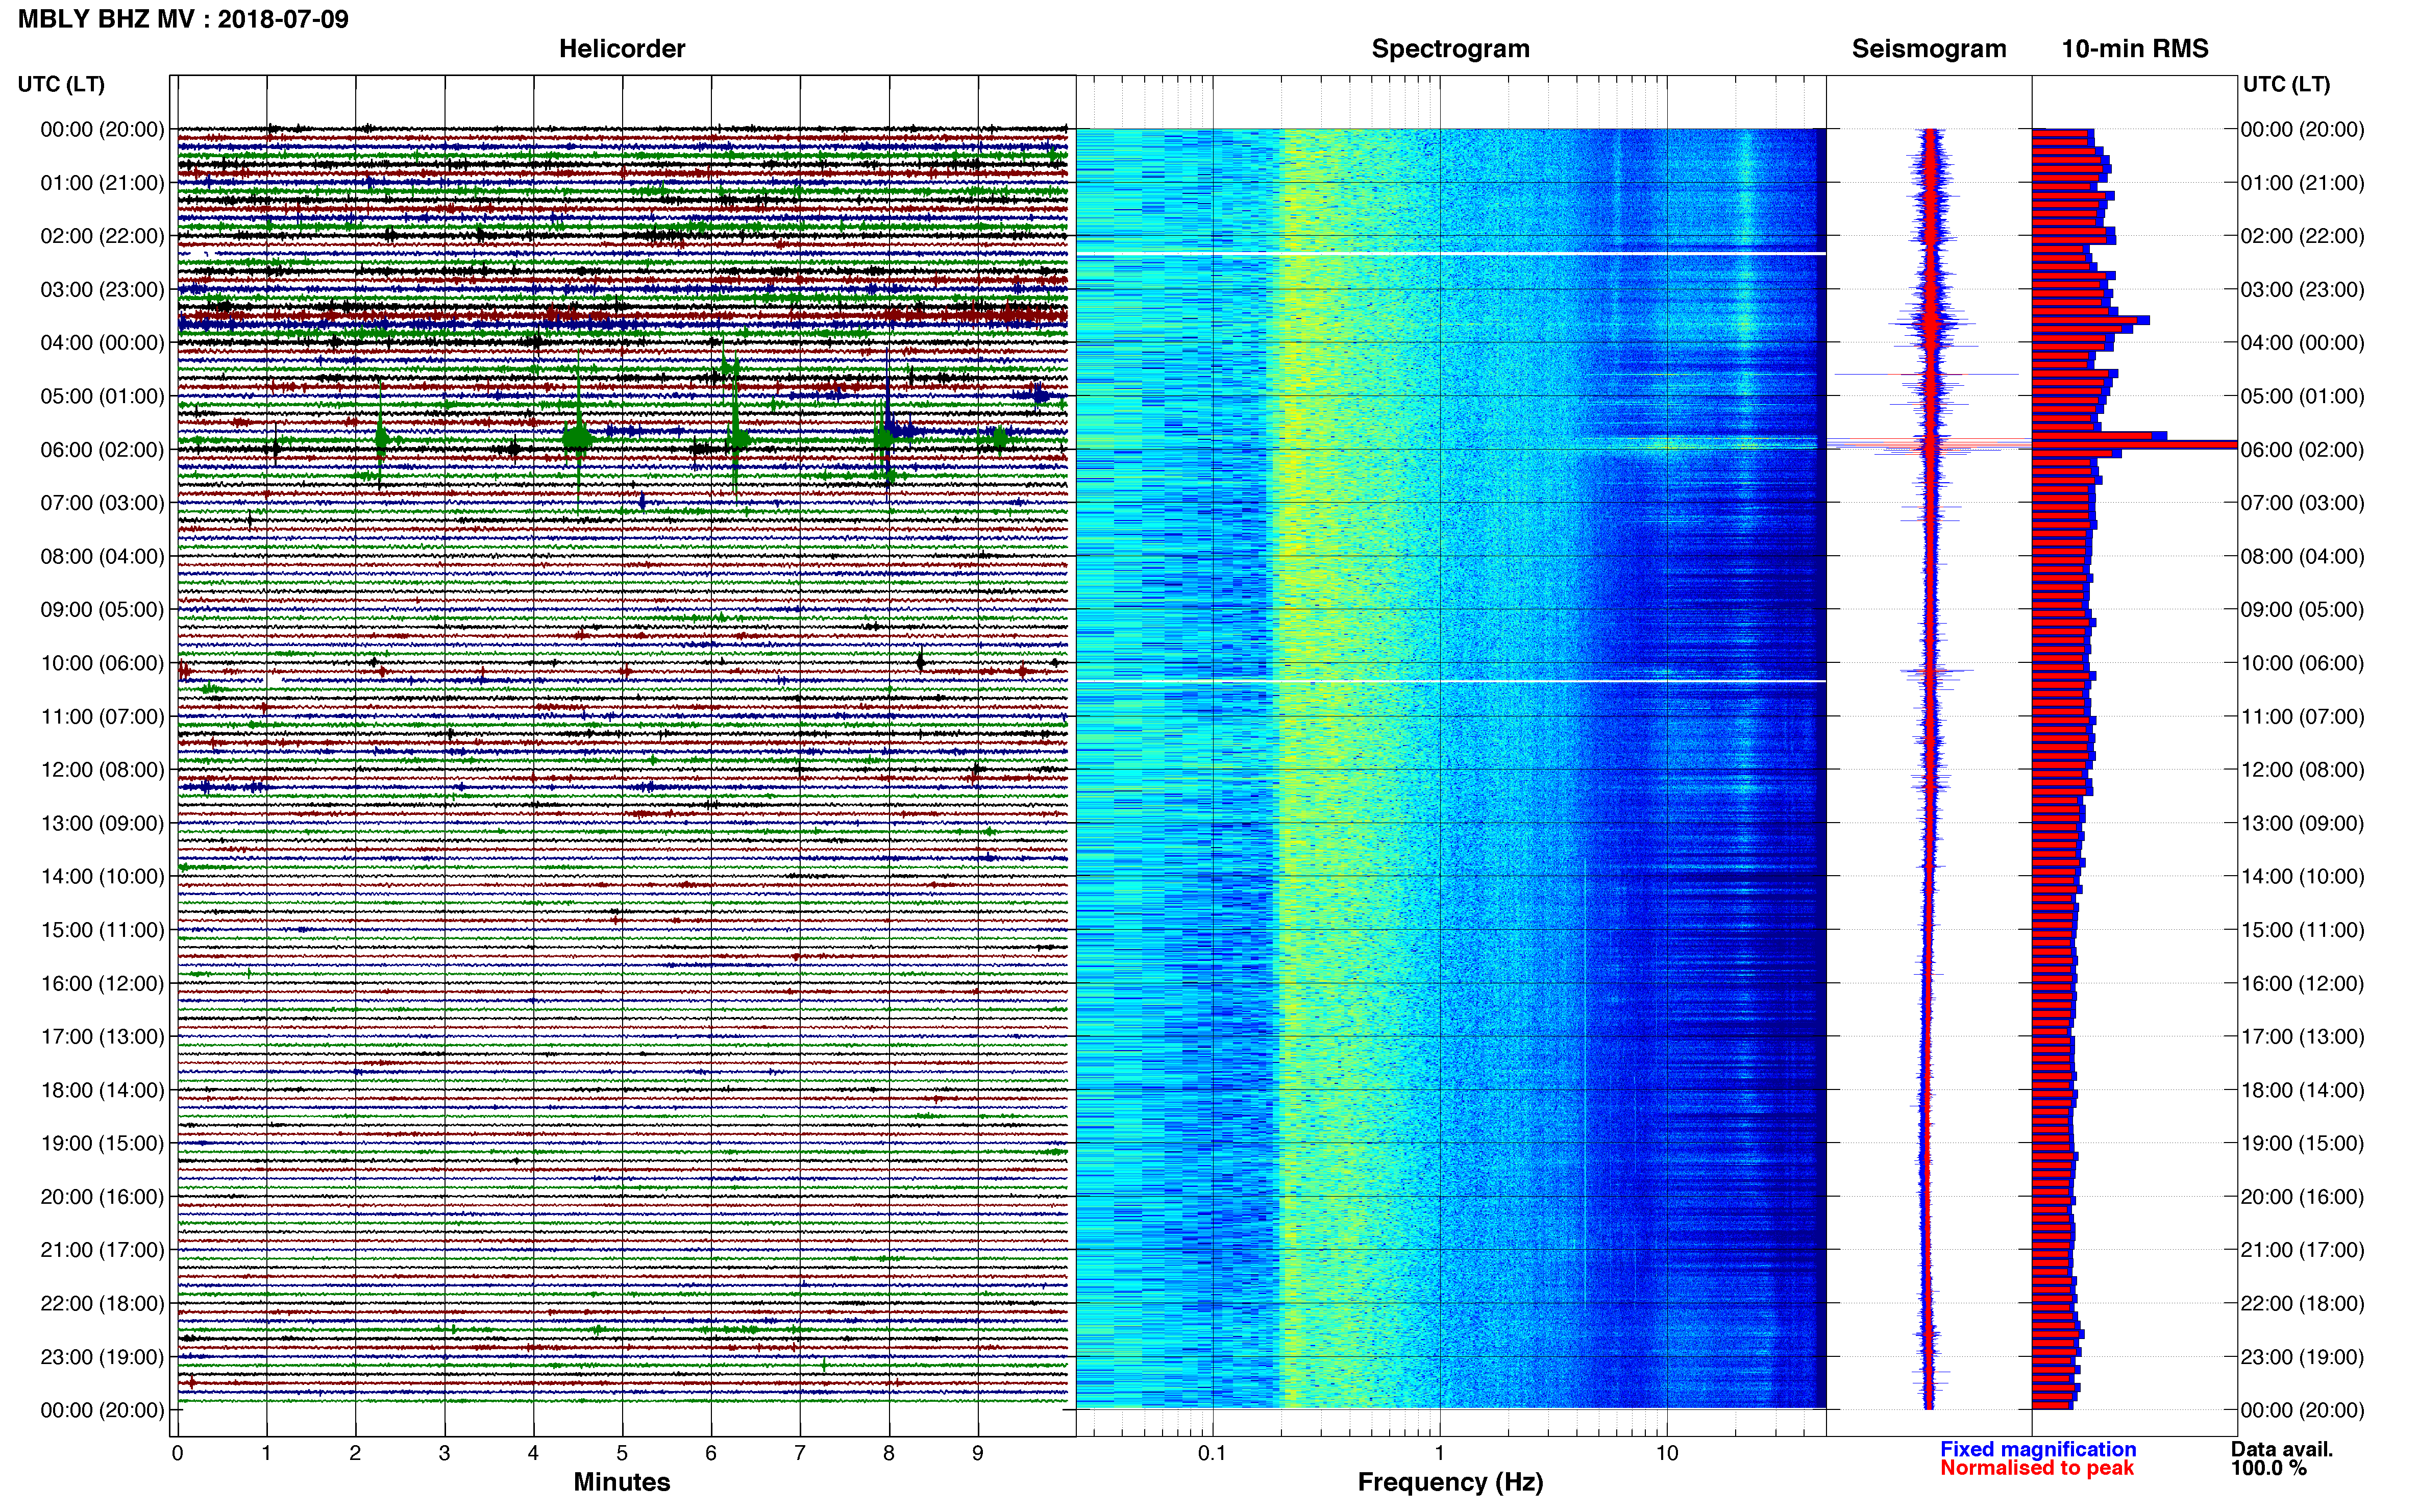Click the 'Data avail.' label
Image resolution: width=2419 pixels, height=1512 pixels.
[x=2281, y=1449]
